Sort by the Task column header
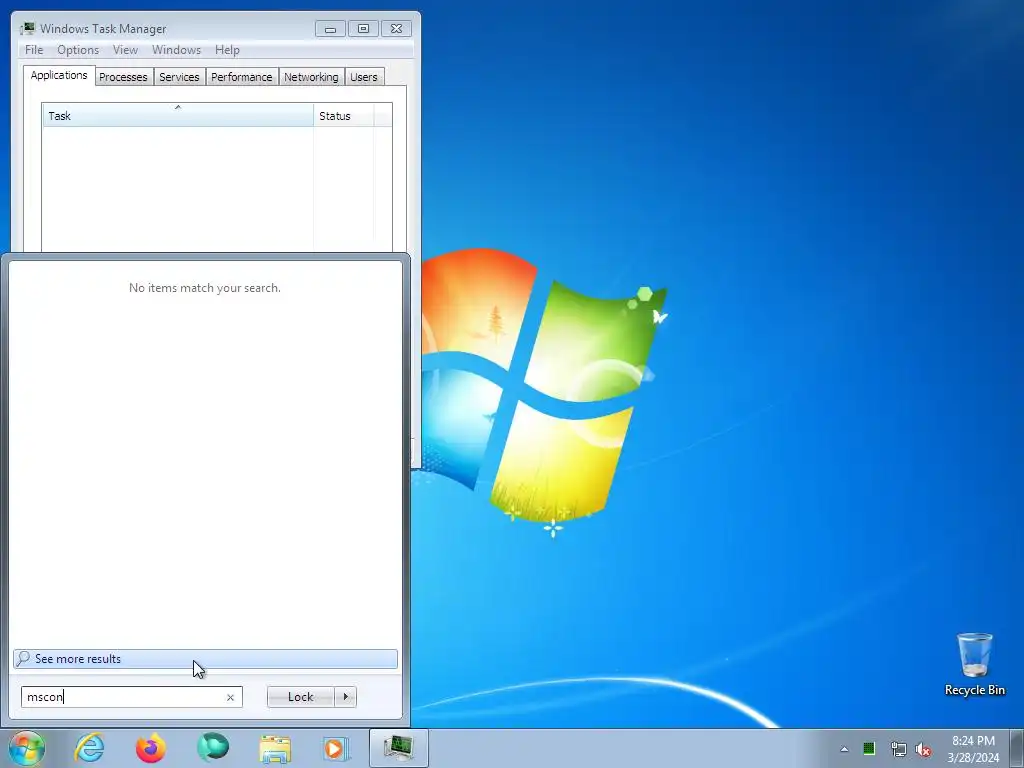The width and height of the screenshot is (1024, 768). point(178,116)
